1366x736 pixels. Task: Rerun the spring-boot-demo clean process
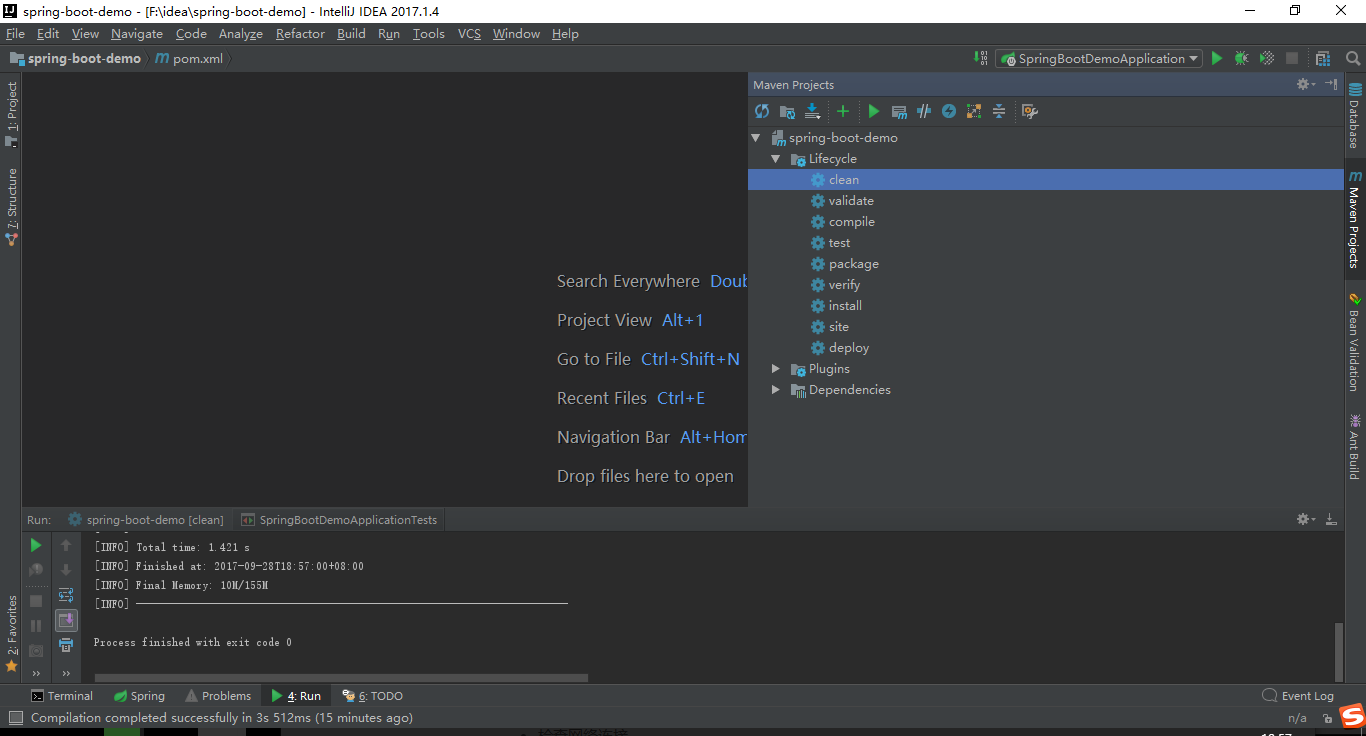click(x=35, y=544)
